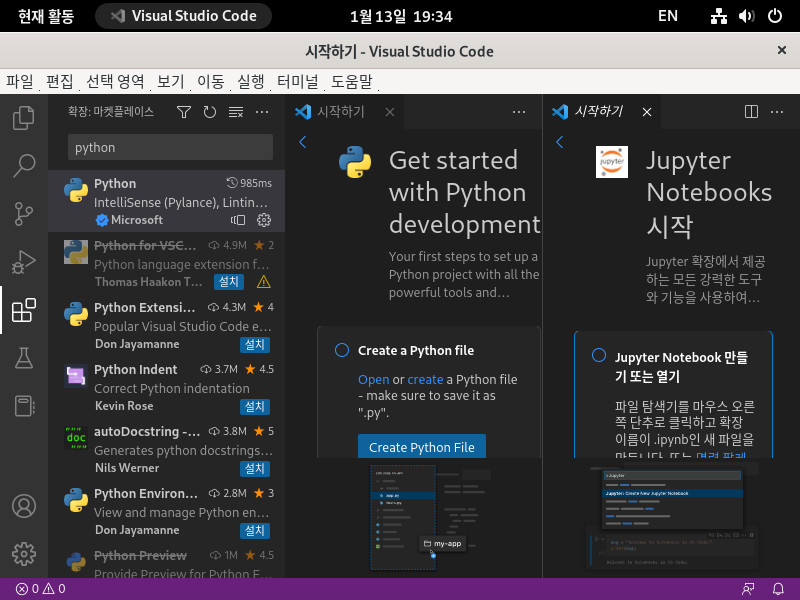Image resolution: width=800 pixels, height=600 pixels.
Task: Click the network icon in system tray
Action: [x=719, y=16]
